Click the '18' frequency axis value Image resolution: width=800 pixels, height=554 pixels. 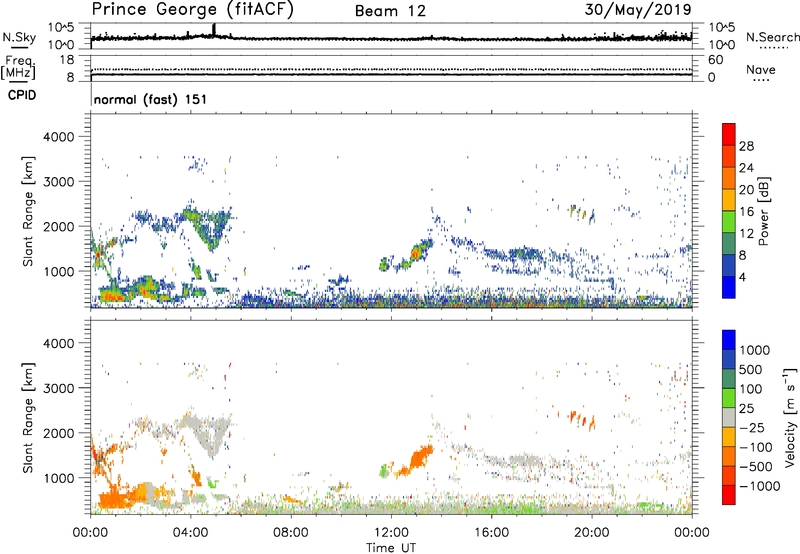click(67, 60)
